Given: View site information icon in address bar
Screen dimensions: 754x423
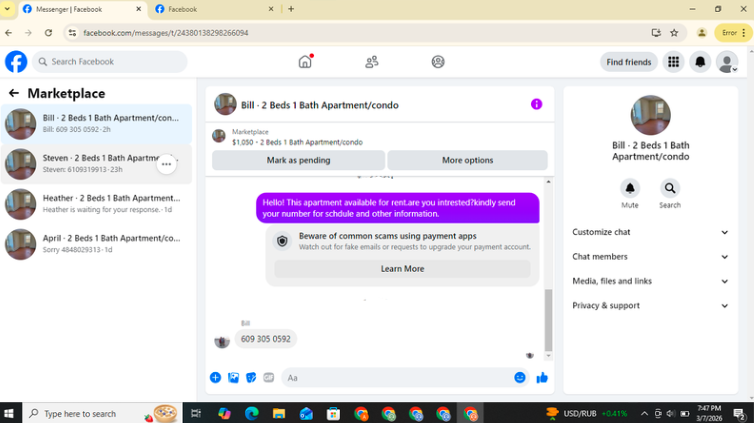Looking at the screenshot, I should tap(72, 33).
